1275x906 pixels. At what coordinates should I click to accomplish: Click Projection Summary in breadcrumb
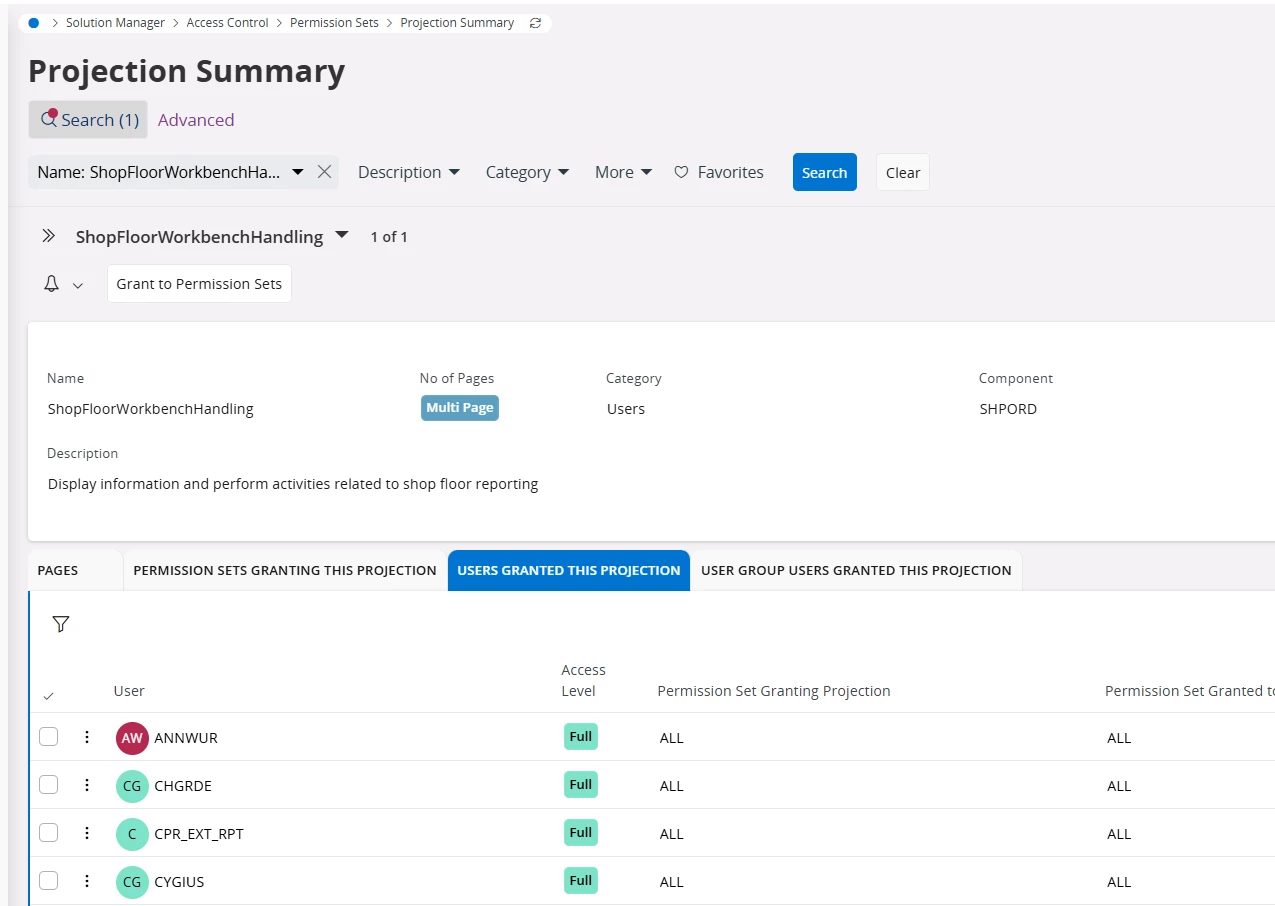coord(457,23)
